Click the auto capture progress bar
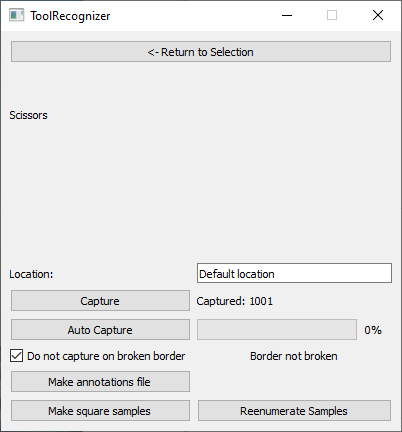The height and width of the screenshot is (432, 402). [x=277, y=330]
